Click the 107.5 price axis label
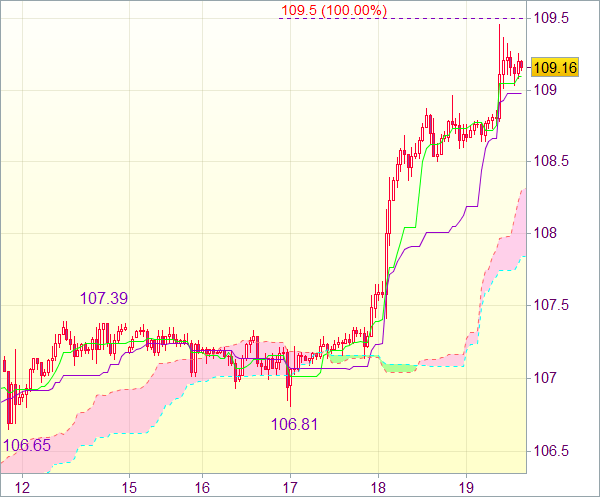 click(x=551, y=305)
